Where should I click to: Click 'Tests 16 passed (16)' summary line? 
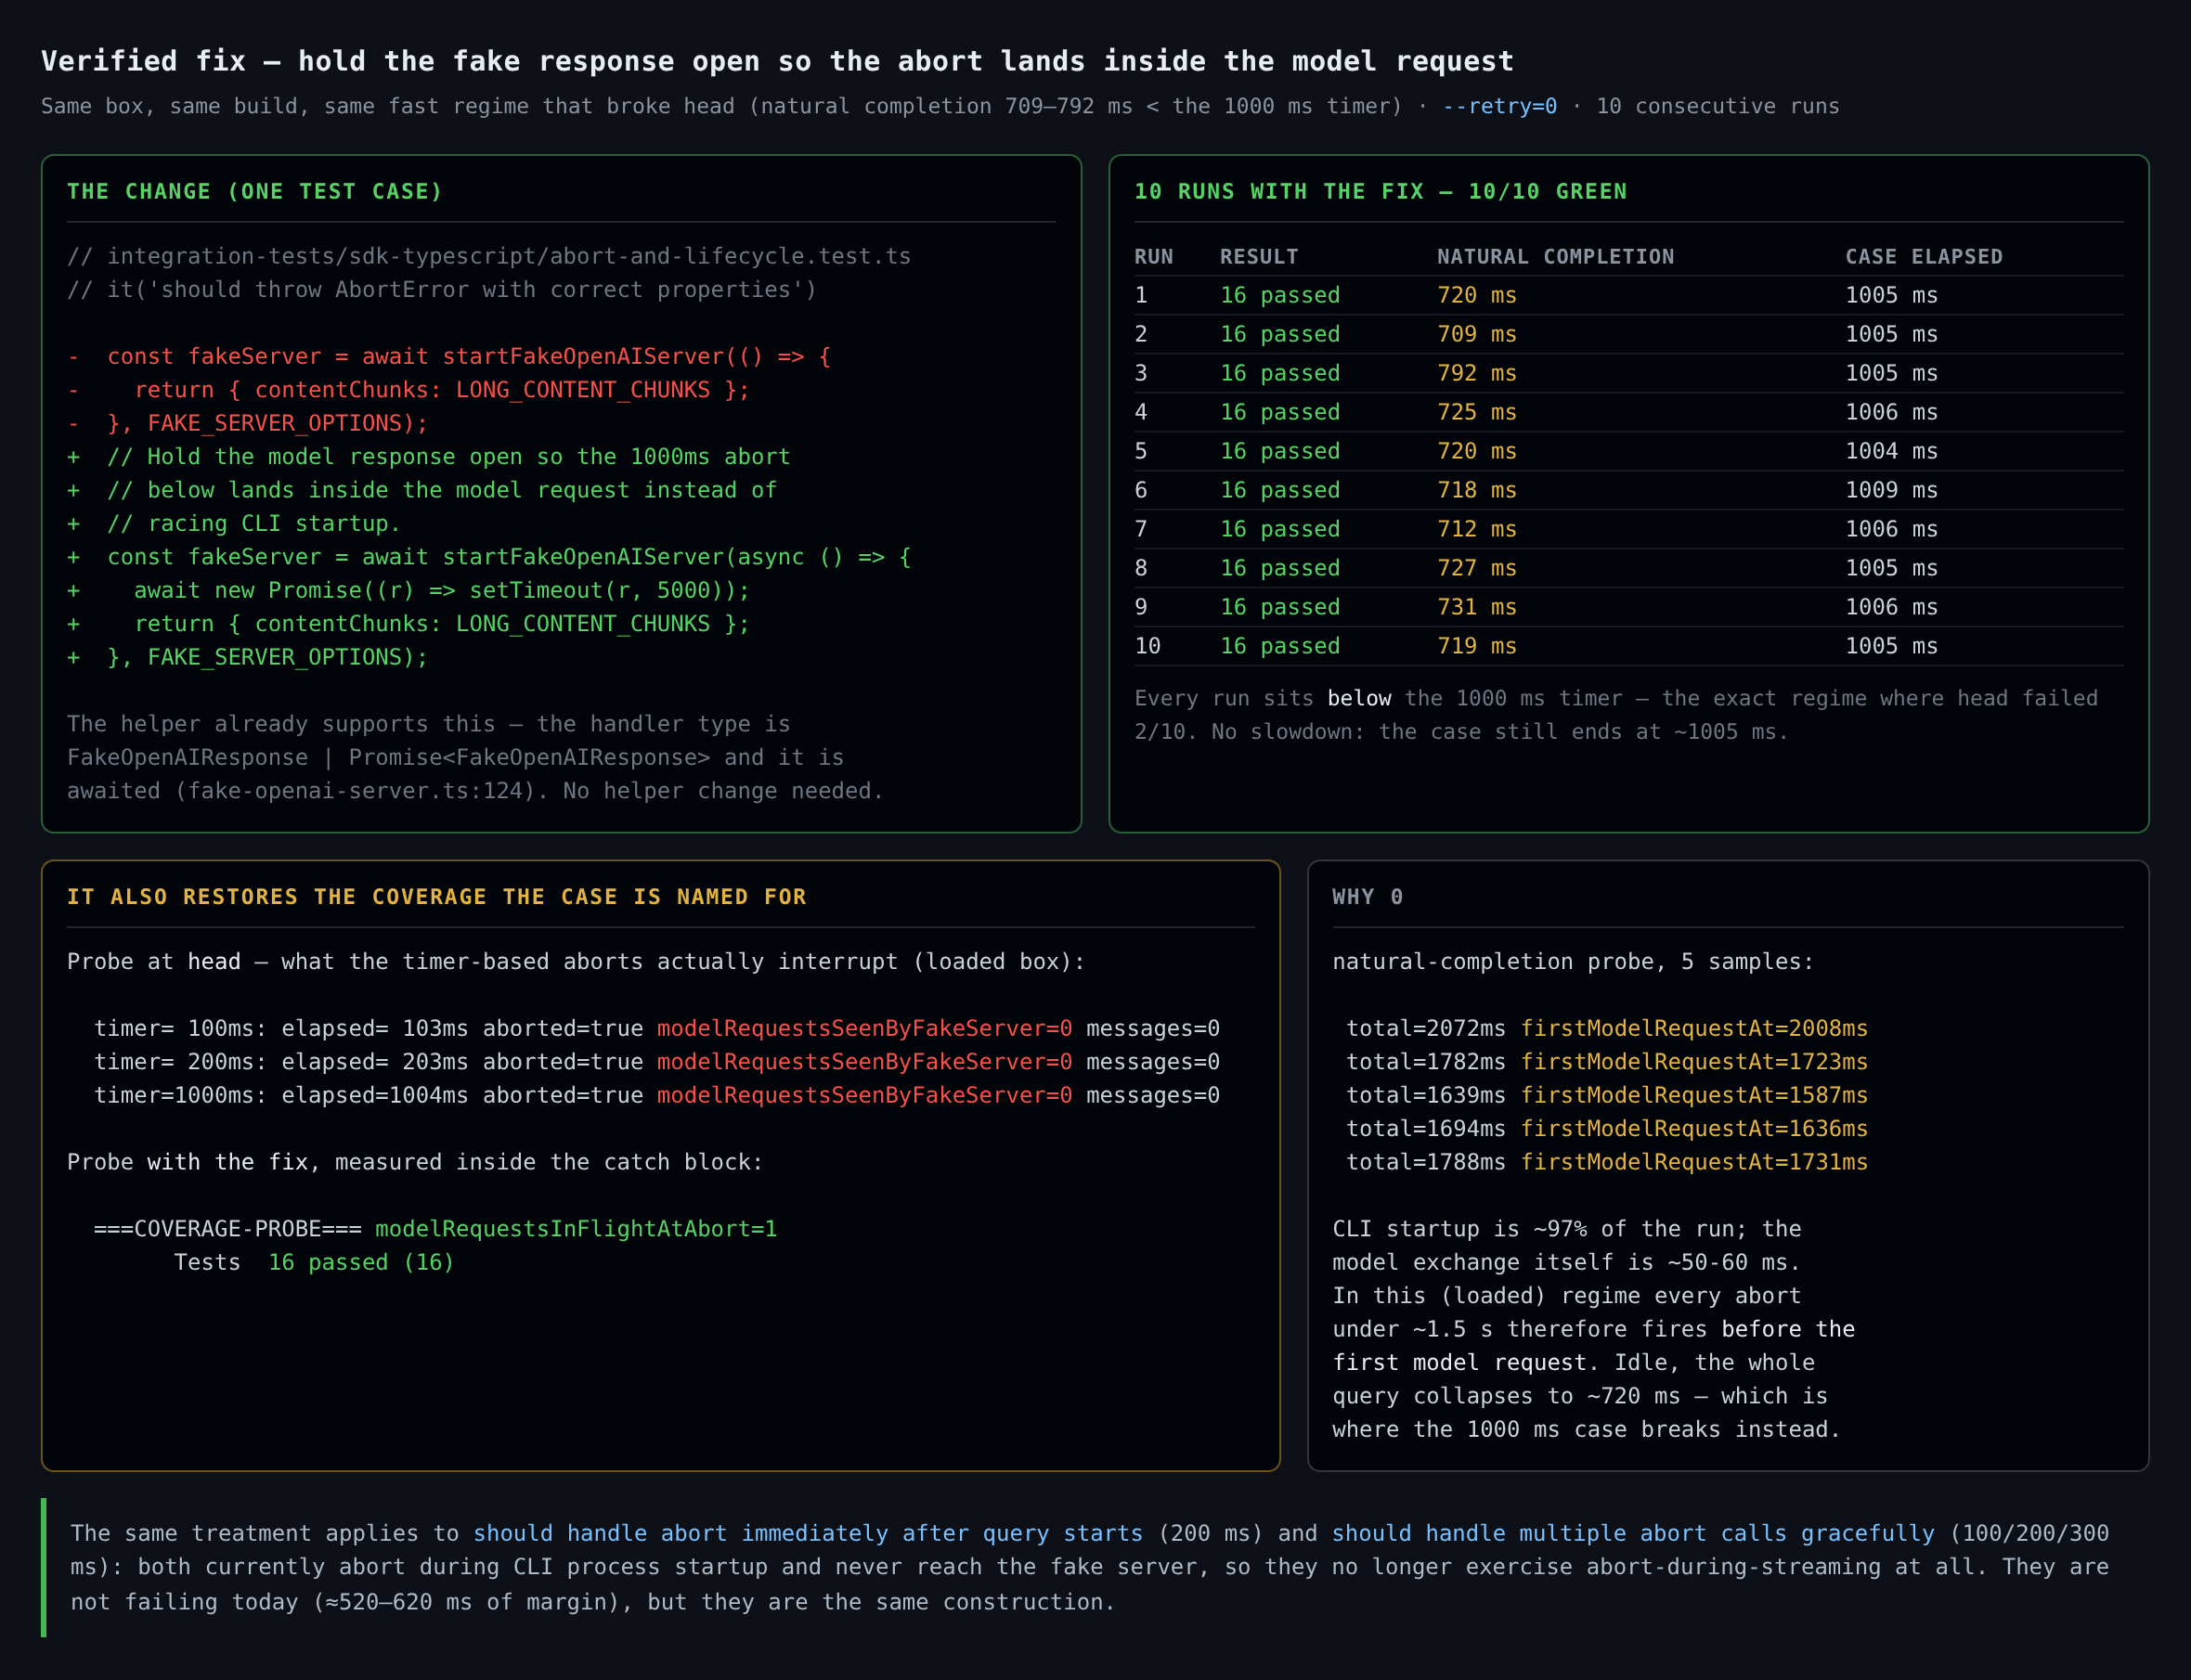coord(314,1263)
